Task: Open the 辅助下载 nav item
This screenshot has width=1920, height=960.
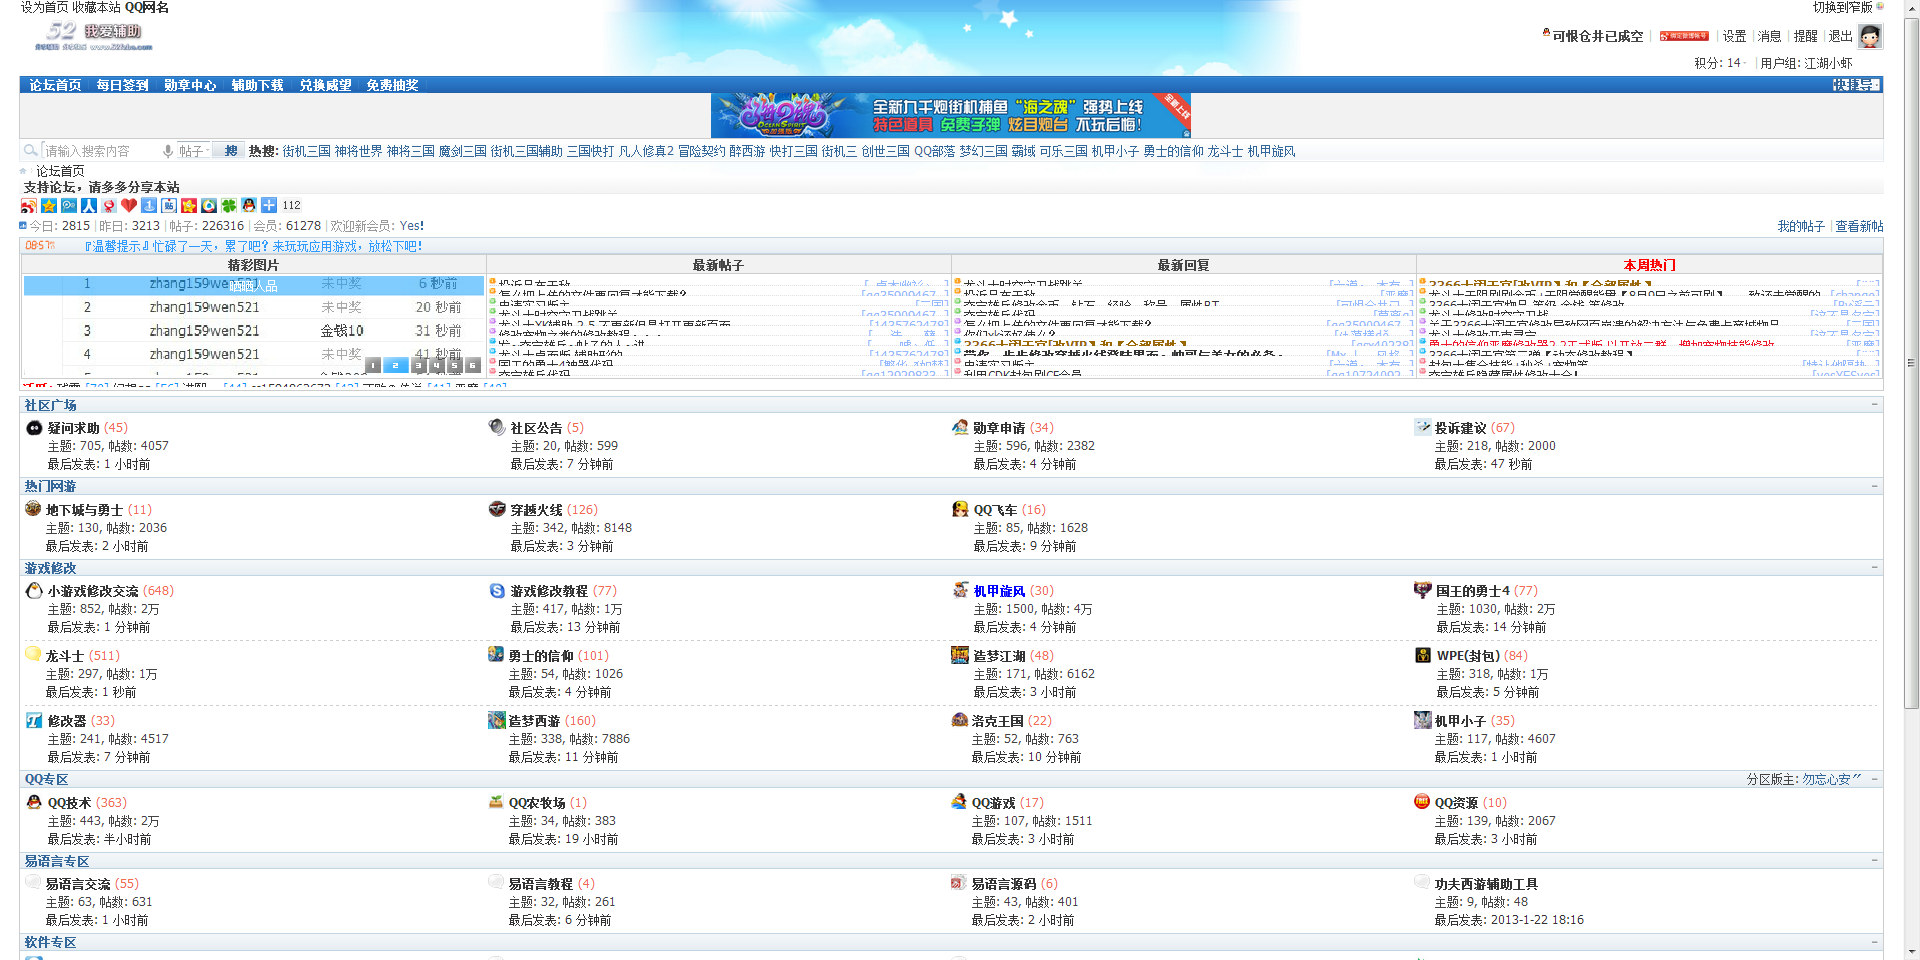Action: [x=257, y=85]
